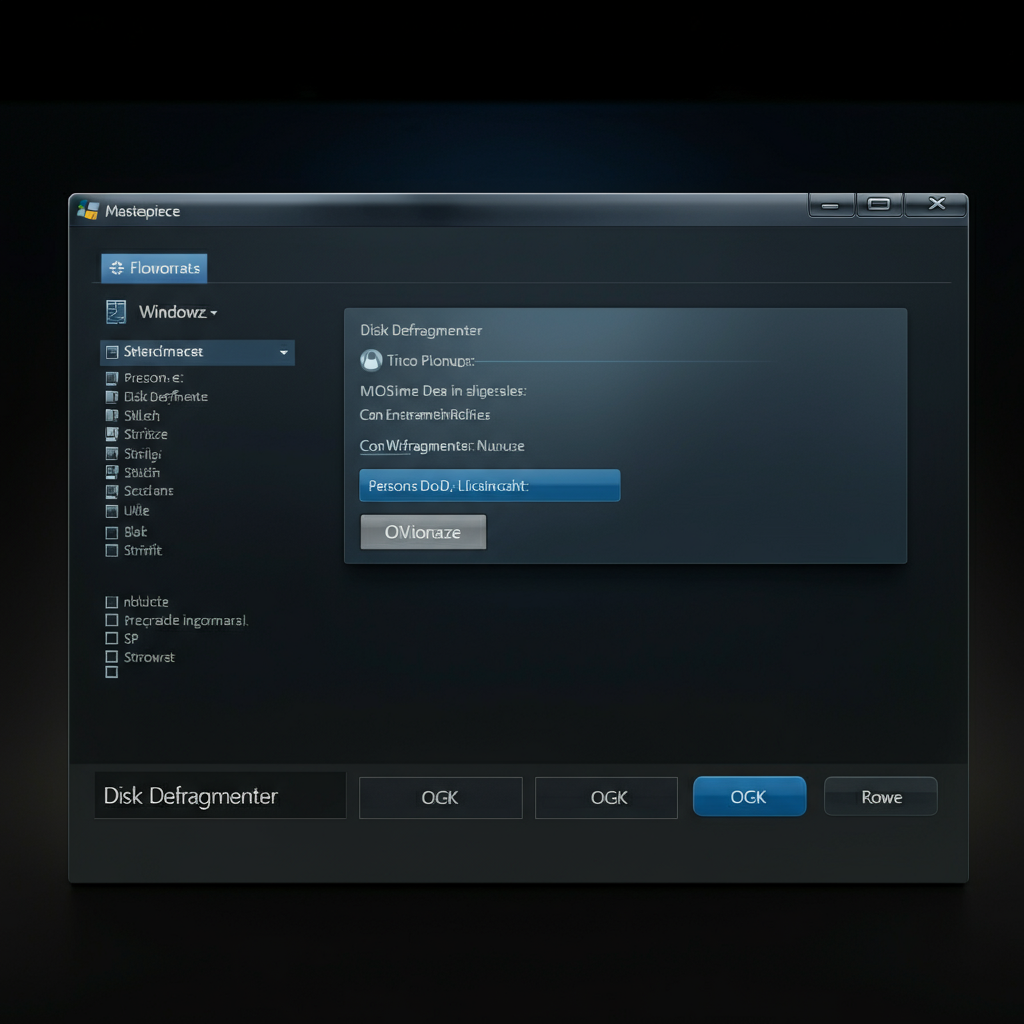Select the Sillah sidebar icon
The height and width of the screenshot is (1024, 1024).
111,415
